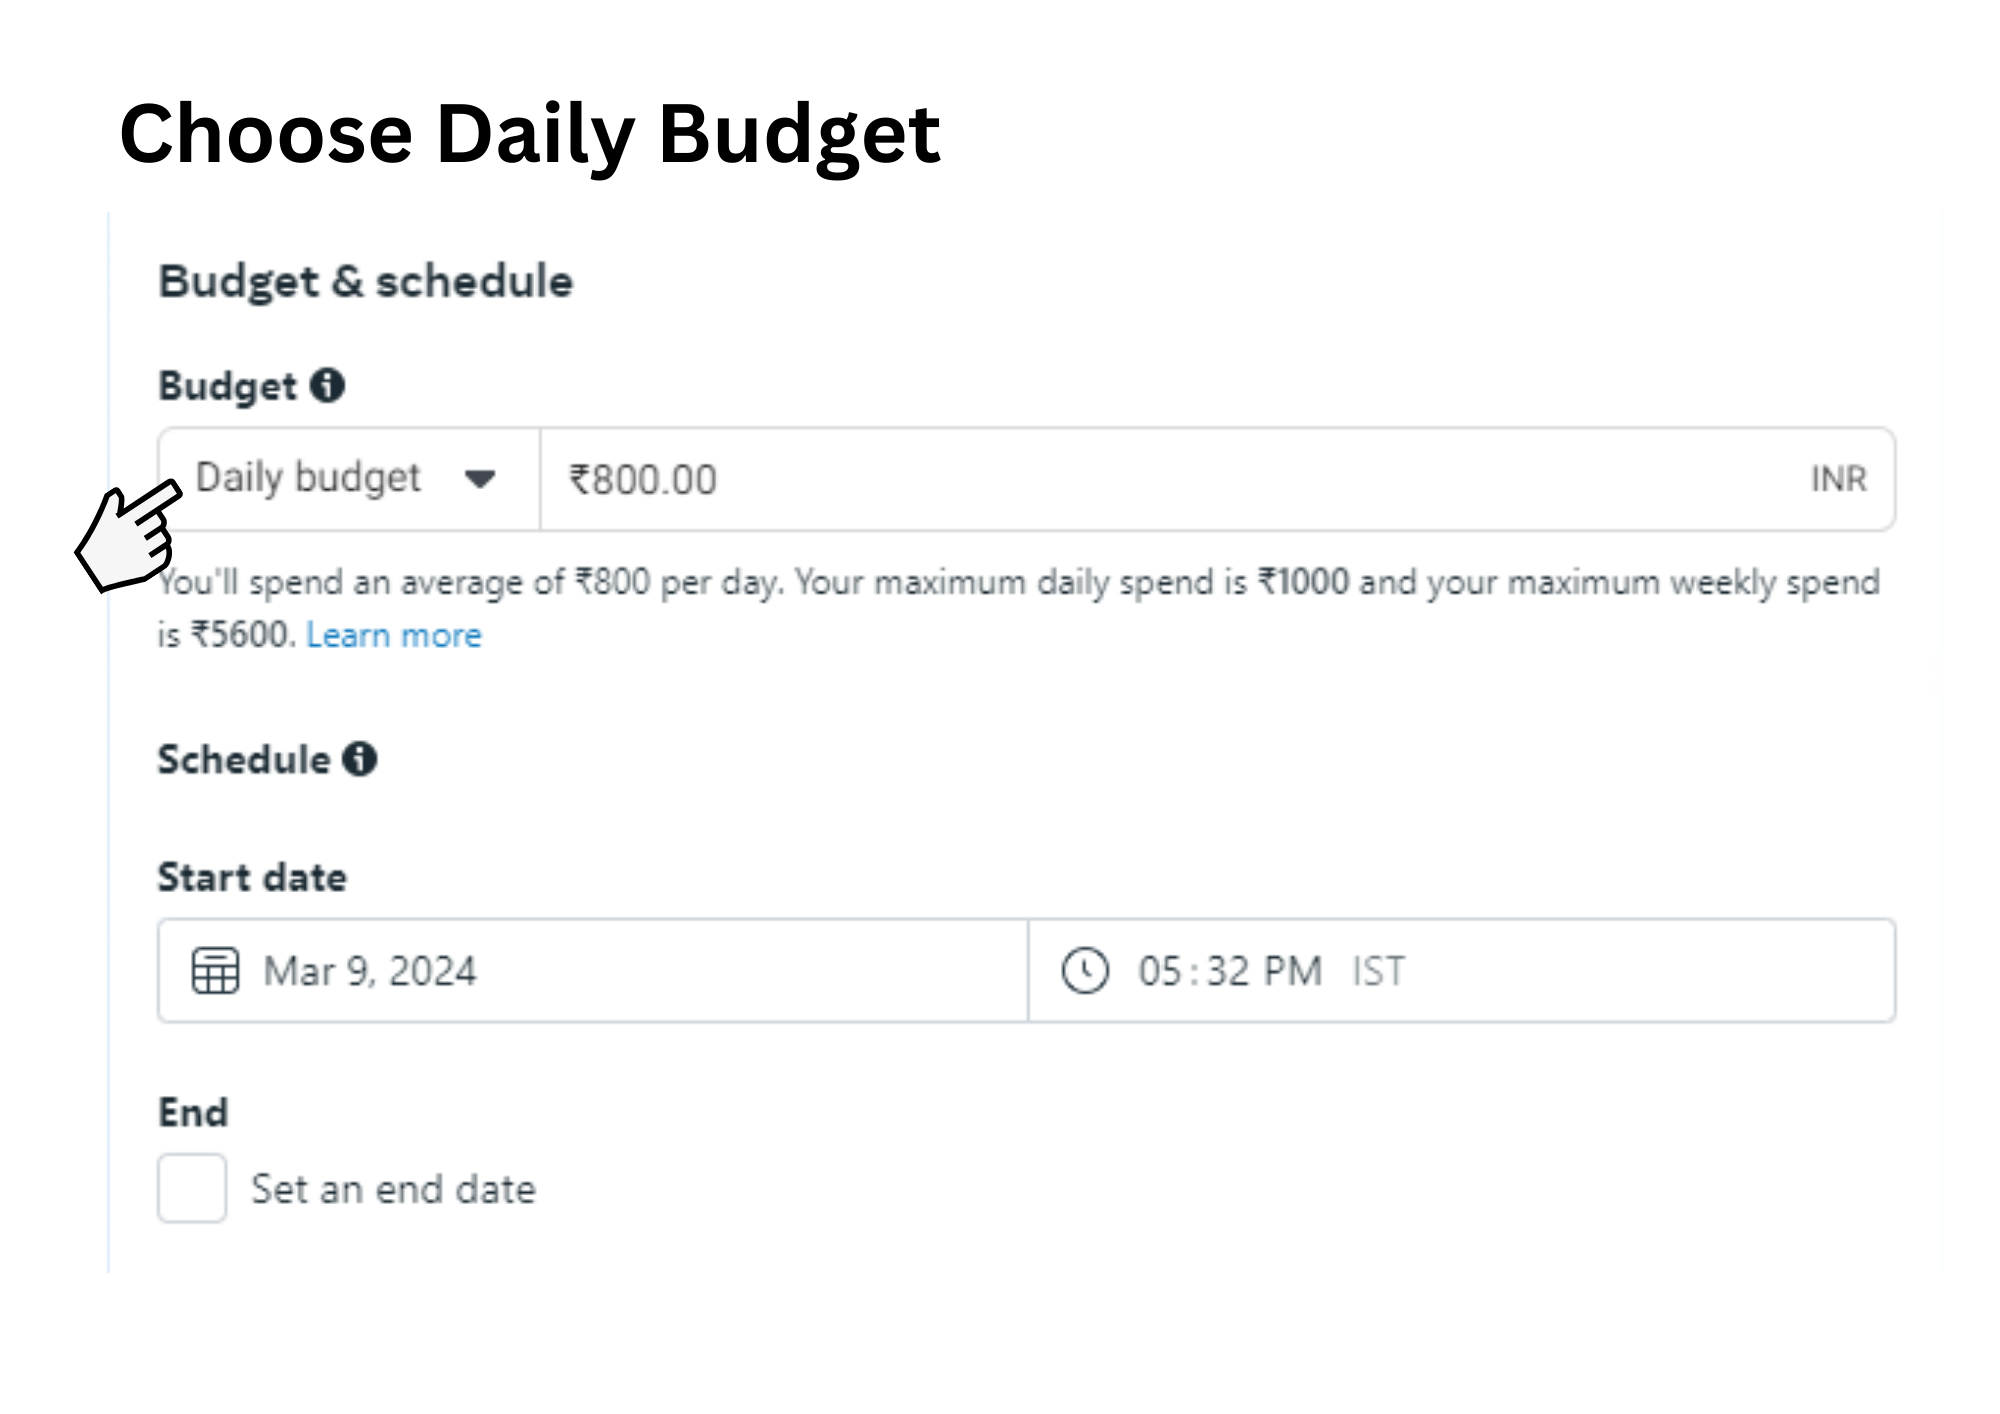Viewport: 2000px width, 1414px height.
Task: Click the "Budget & schedule" section heading
Action: click(366, 281)
